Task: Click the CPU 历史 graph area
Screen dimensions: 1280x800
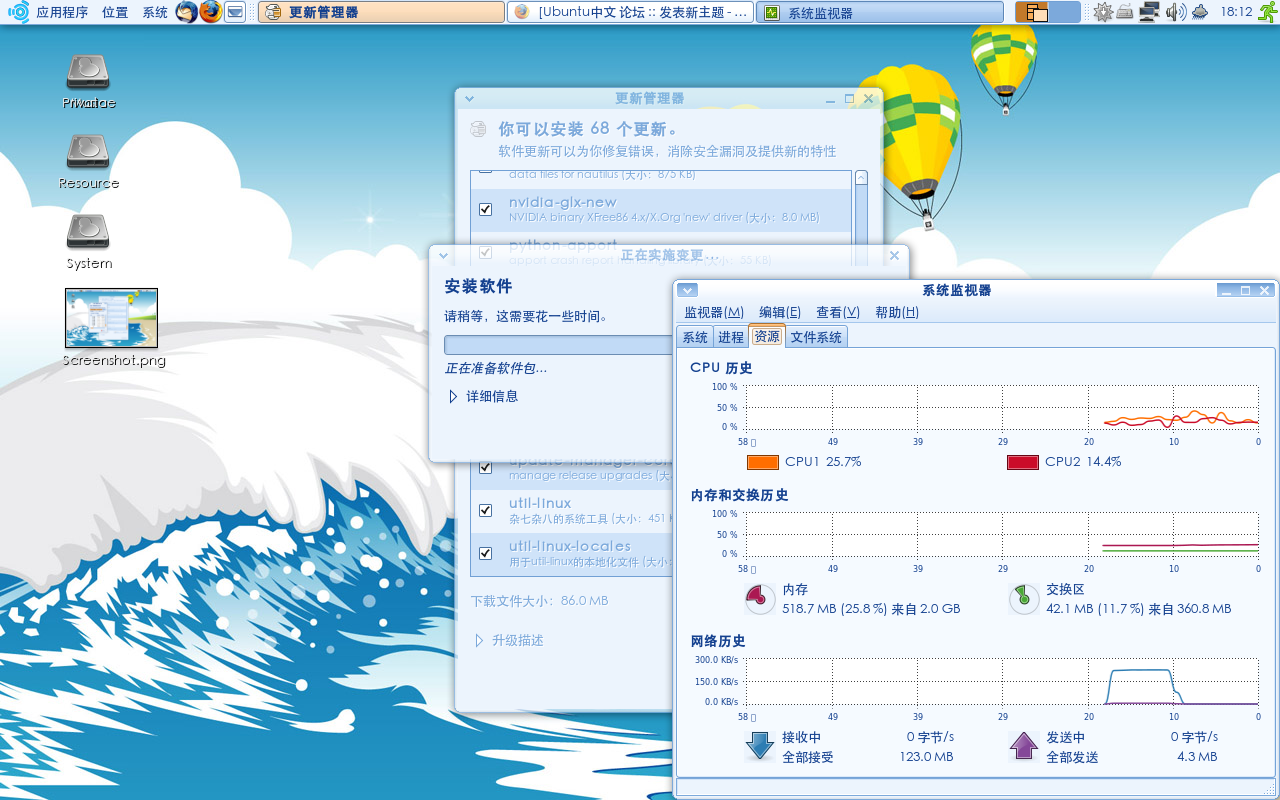Action: click(x=1002, y=407)
